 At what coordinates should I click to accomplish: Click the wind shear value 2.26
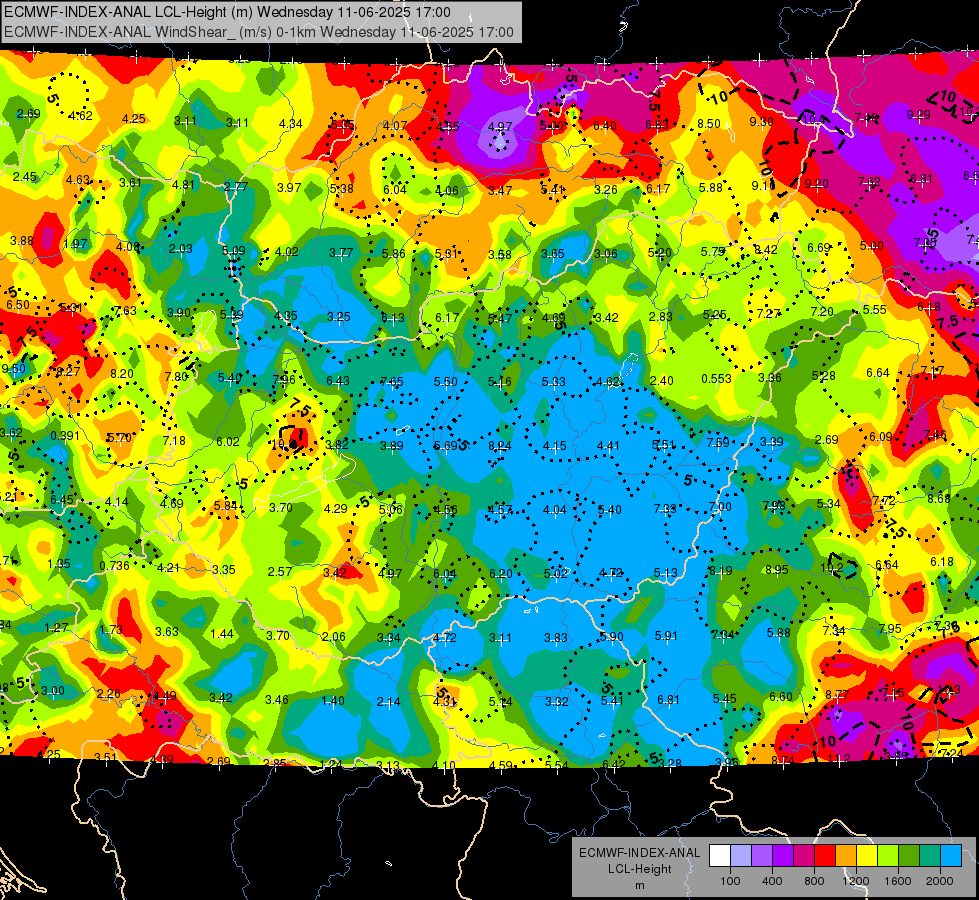tap(109, 693)
